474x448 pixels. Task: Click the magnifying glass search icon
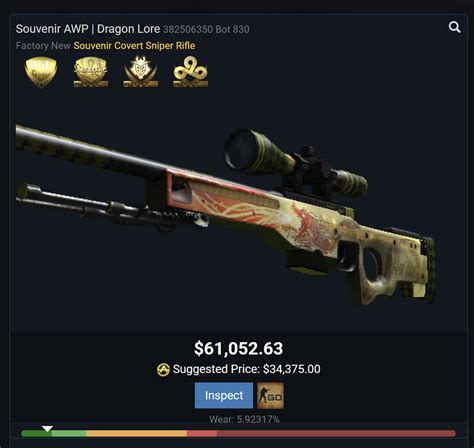coord(455,27)
